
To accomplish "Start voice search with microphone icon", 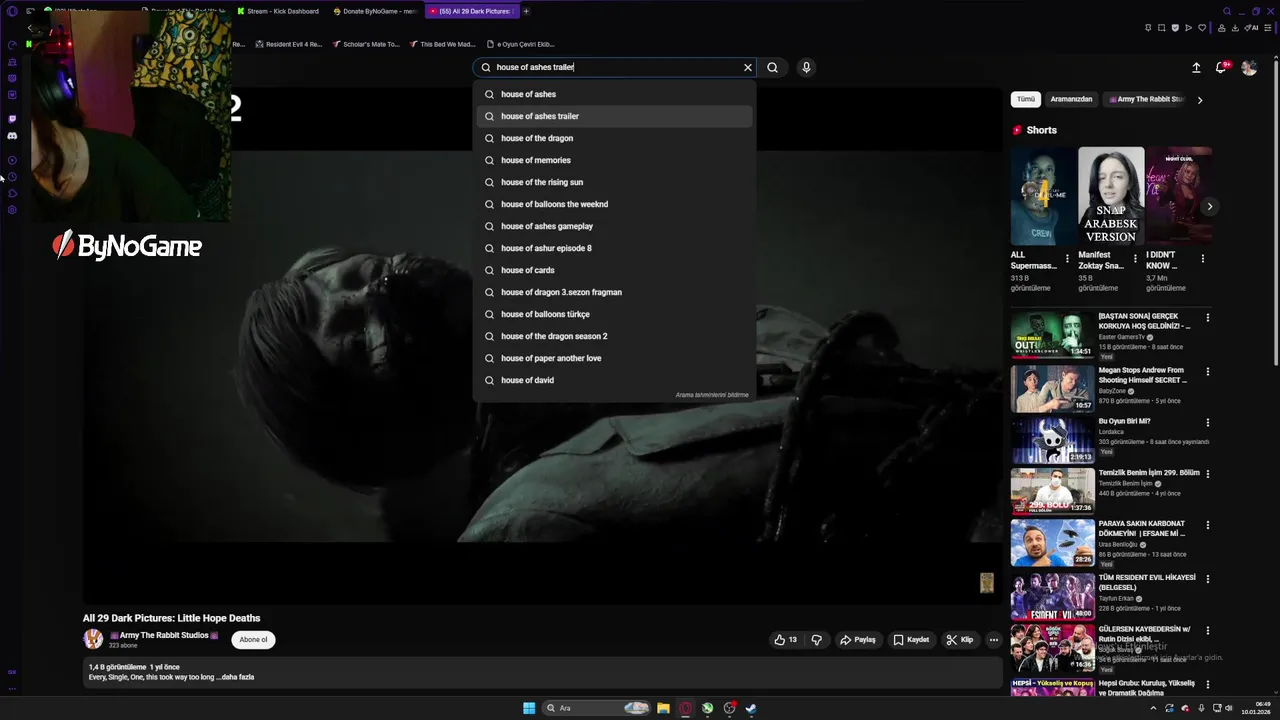I will pyautogui.click(x=806, y=67).
